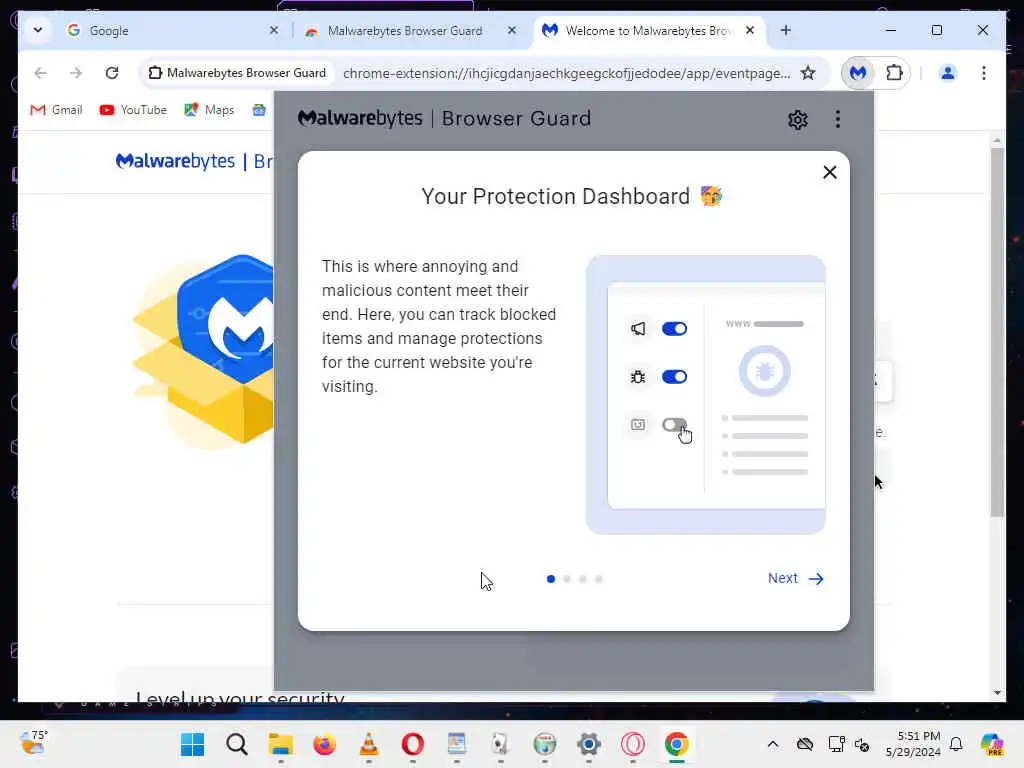The width and height of the screenshot is (1024, 768).
Task: Bookmark this page with the star
Action: [x=808, y=73]
